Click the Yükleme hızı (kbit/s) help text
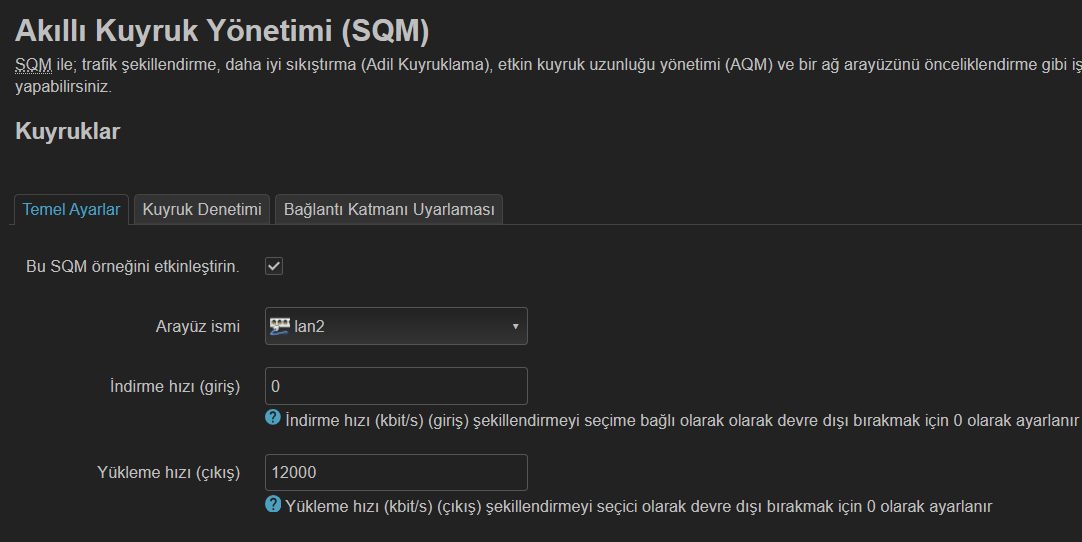This screenshot has width=1082, height=542. click(638, 506)
